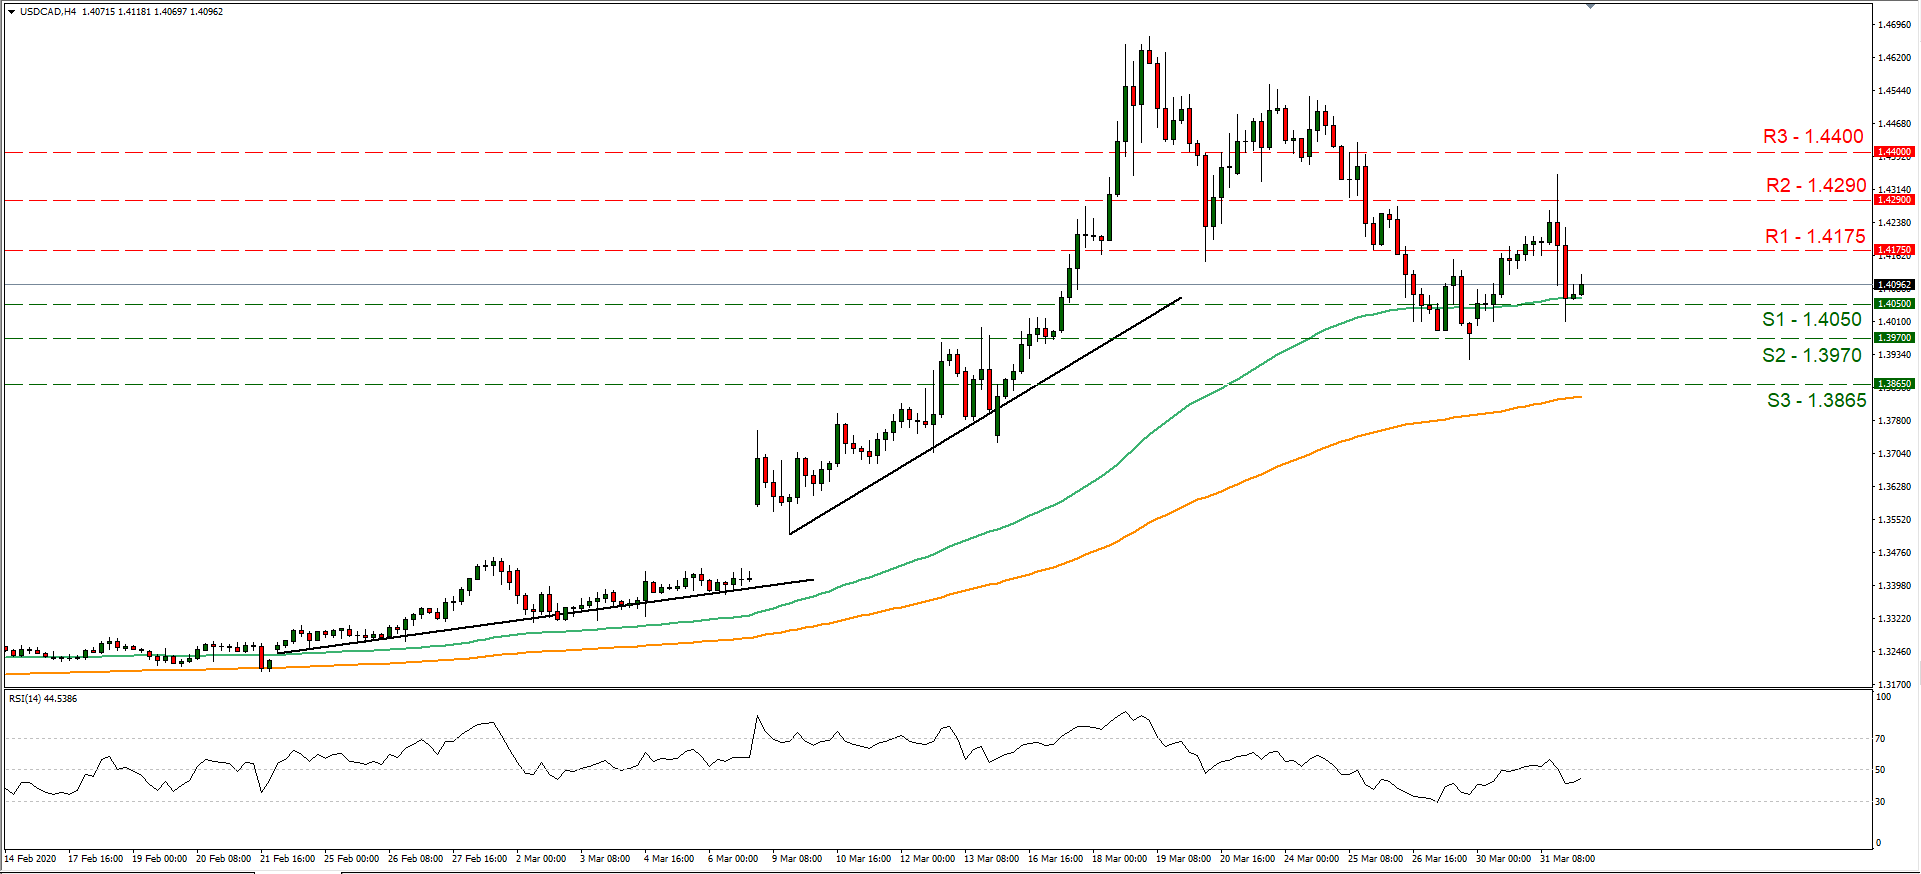This screenshot has width=1921, height=874.
Task: Click the RSI(14) 44.5386 indicator label
Action: (x=43, y=698)
